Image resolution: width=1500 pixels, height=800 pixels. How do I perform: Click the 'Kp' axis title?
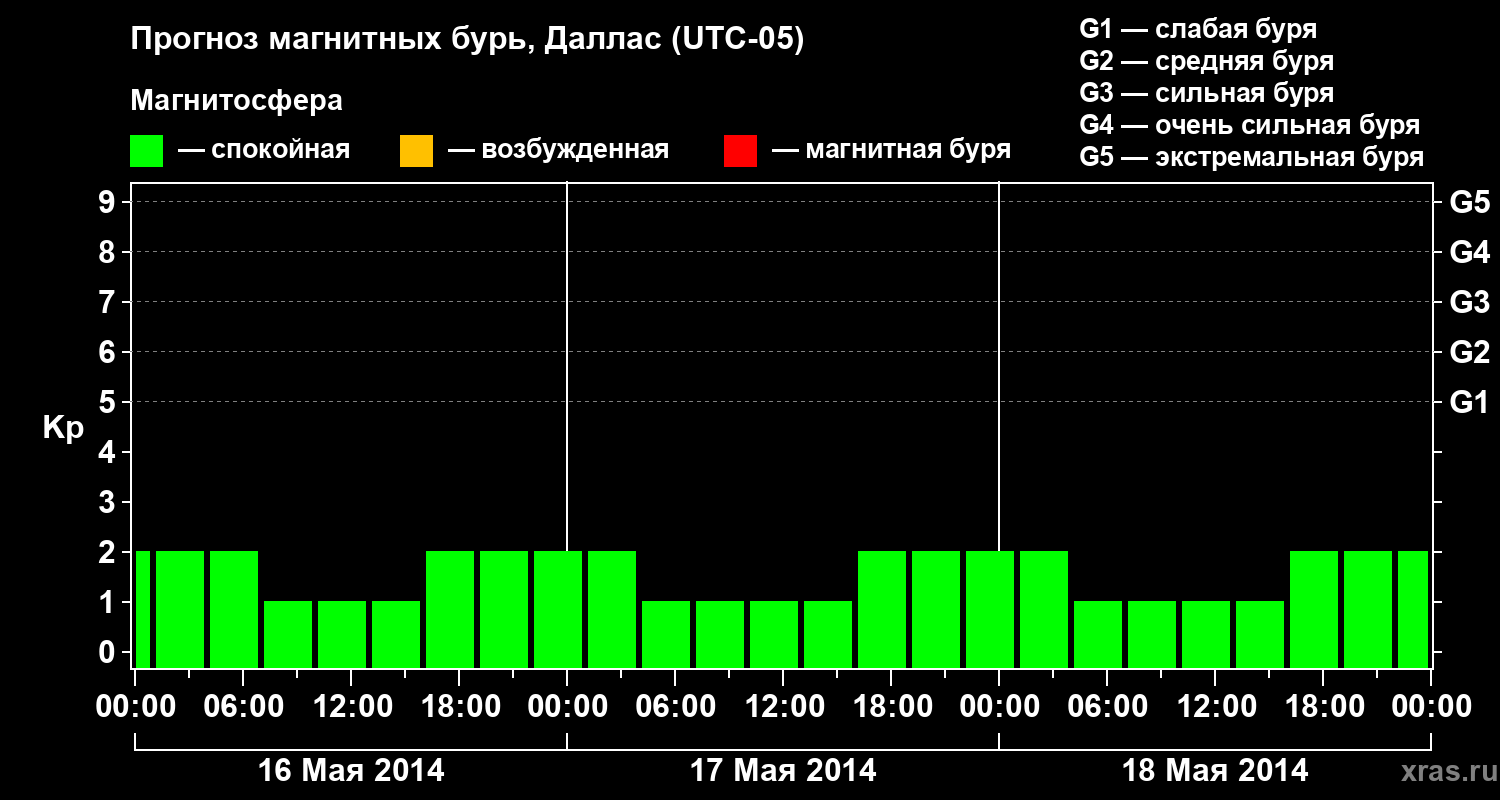click(63, 427)
